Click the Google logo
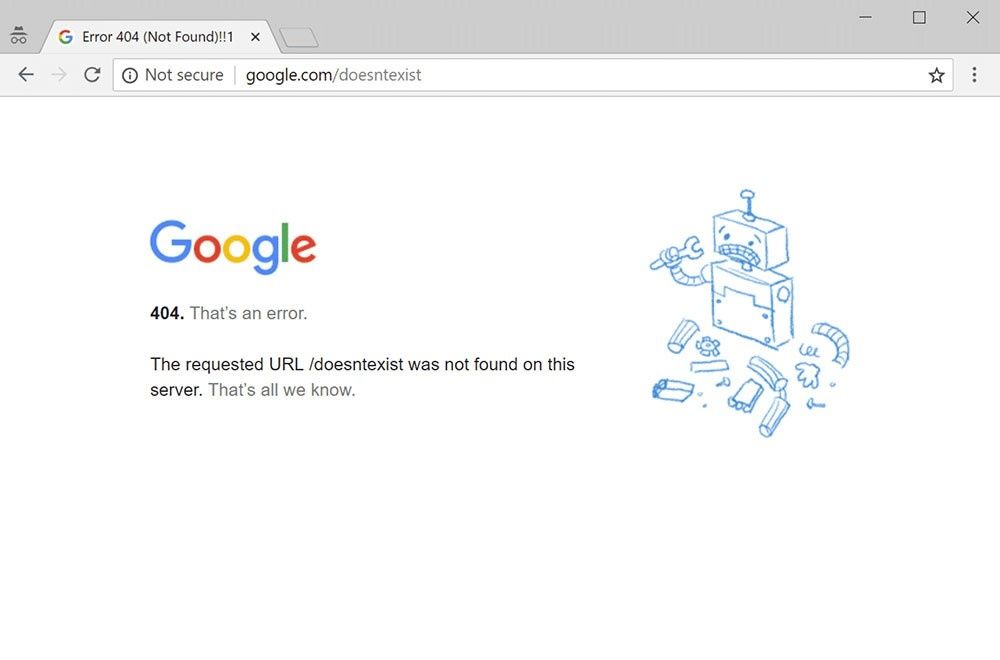This screenshot has height=660, width=1000. 233,246
